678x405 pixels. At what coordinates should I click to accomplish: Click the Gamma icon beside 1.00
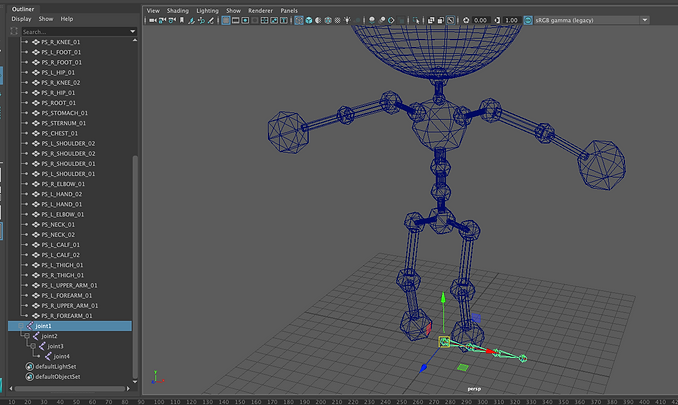(x=497, y=20)
